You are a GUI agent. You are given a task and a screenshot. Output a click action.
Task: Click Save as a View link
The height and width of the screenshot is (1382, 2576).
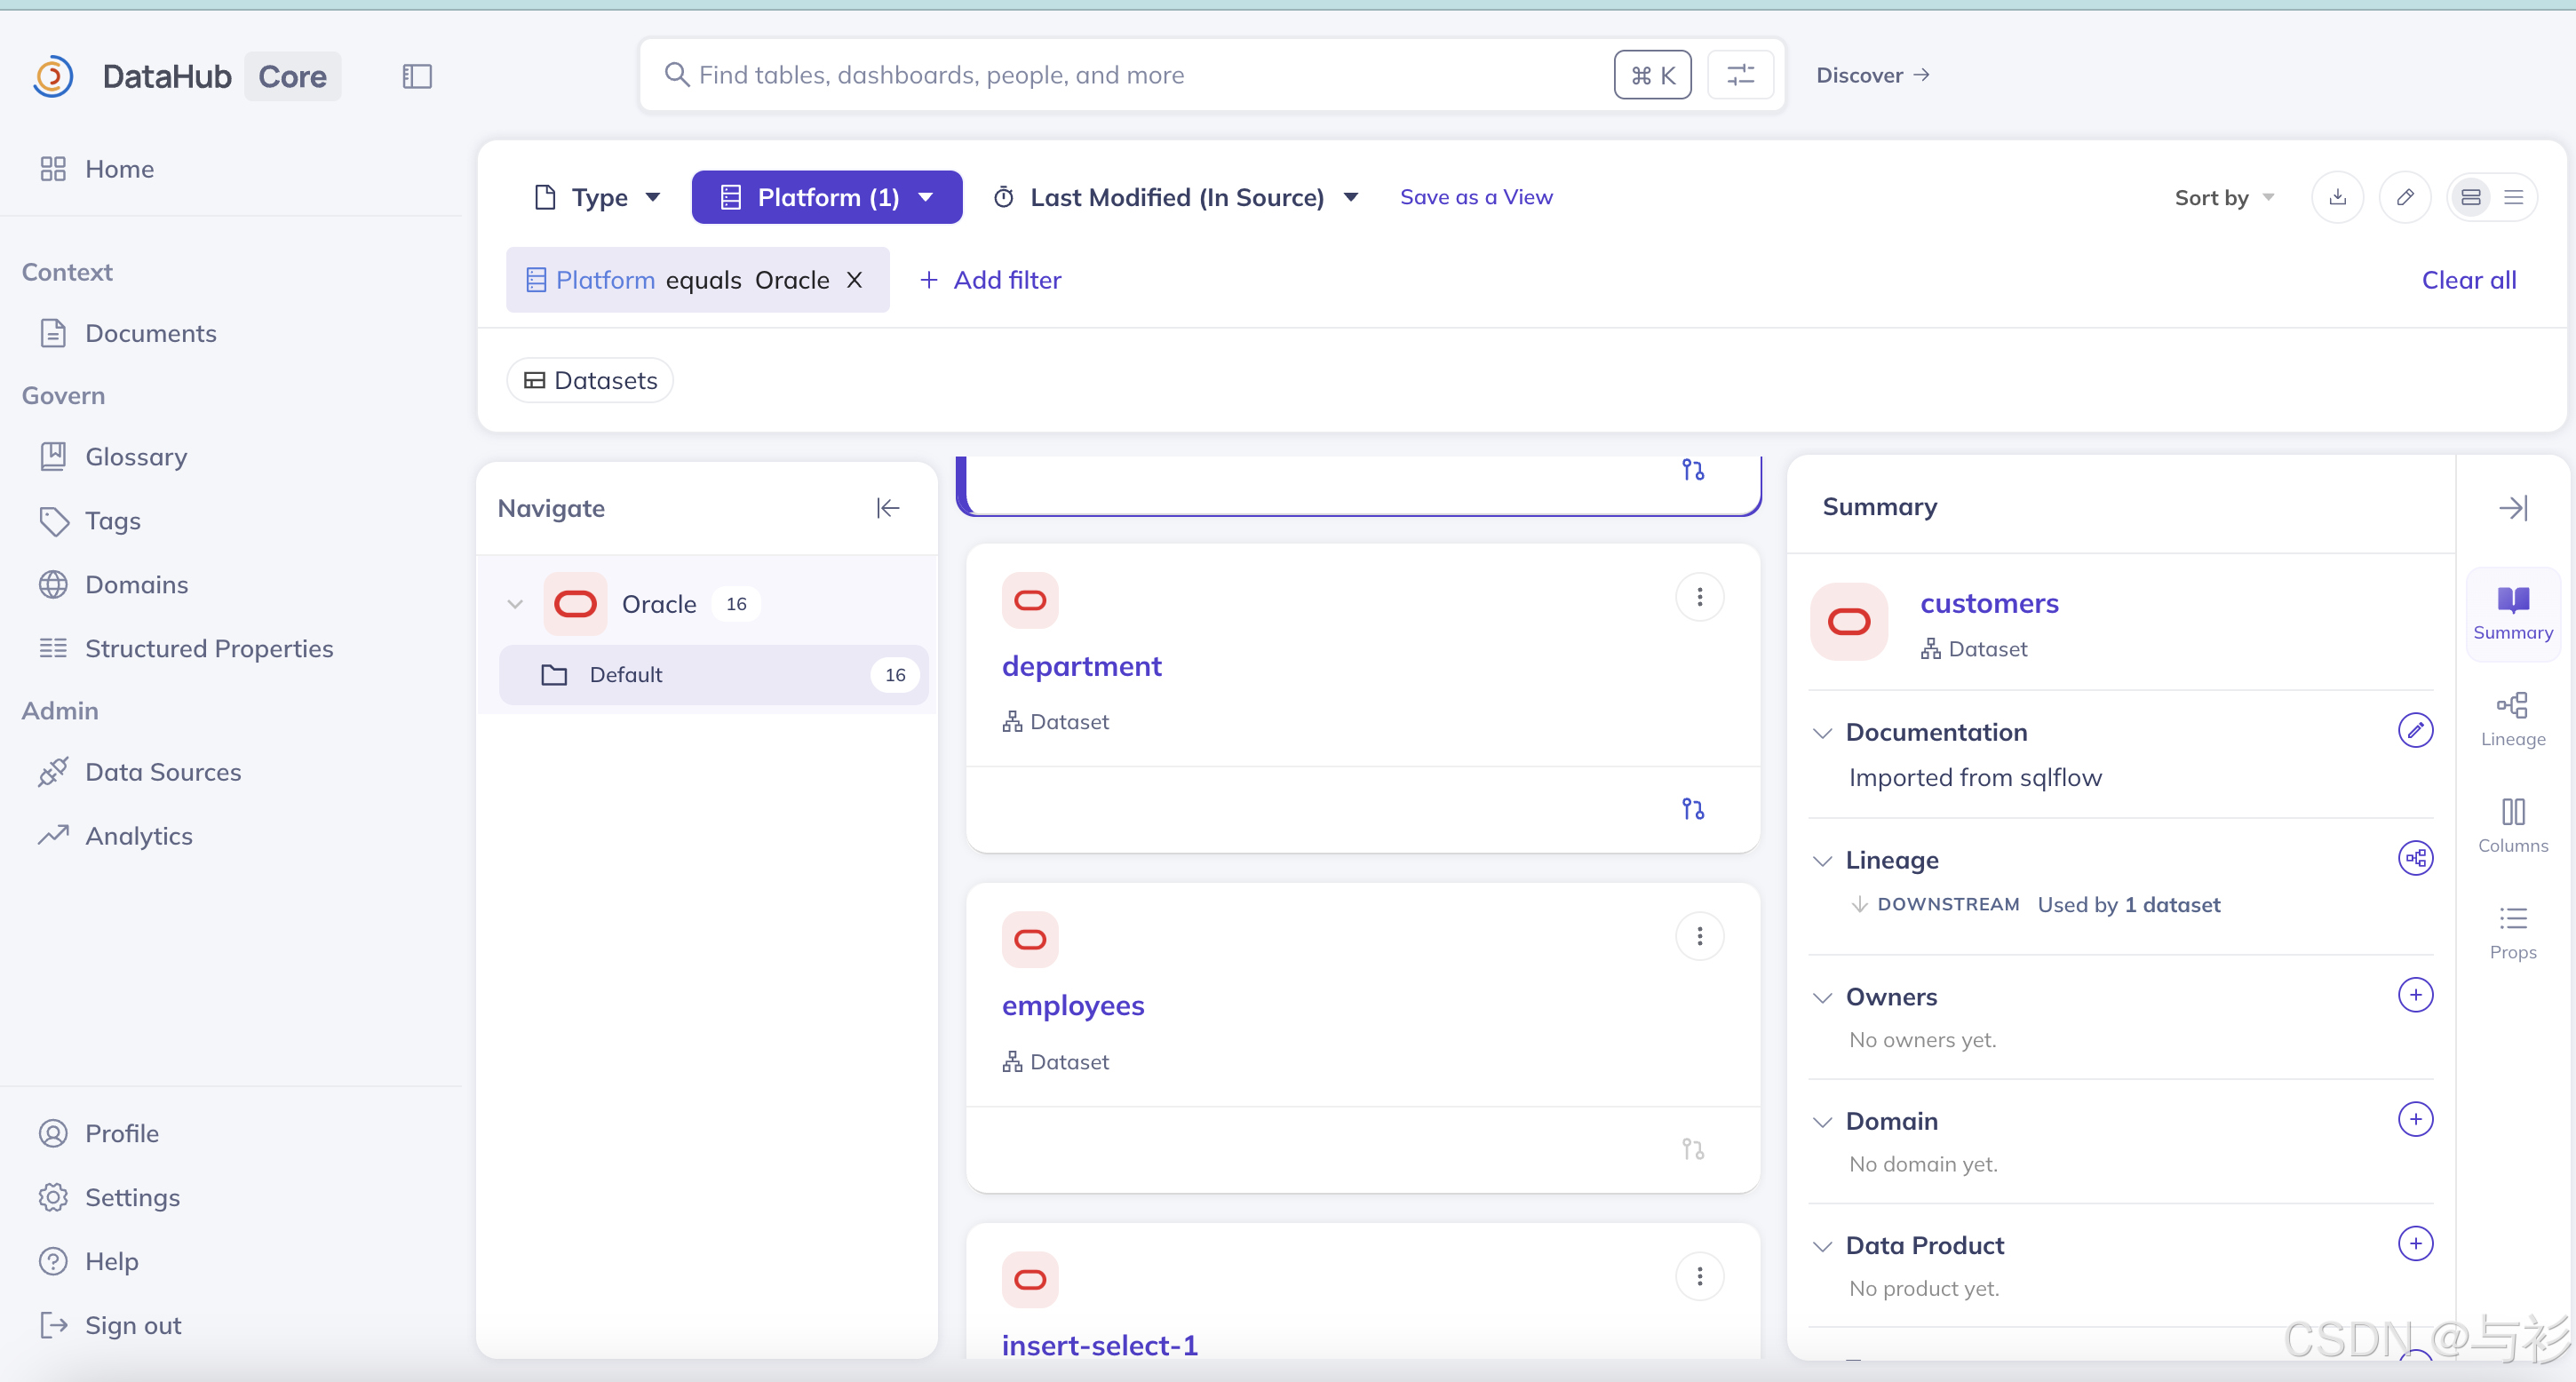[x=1476, y=197]
